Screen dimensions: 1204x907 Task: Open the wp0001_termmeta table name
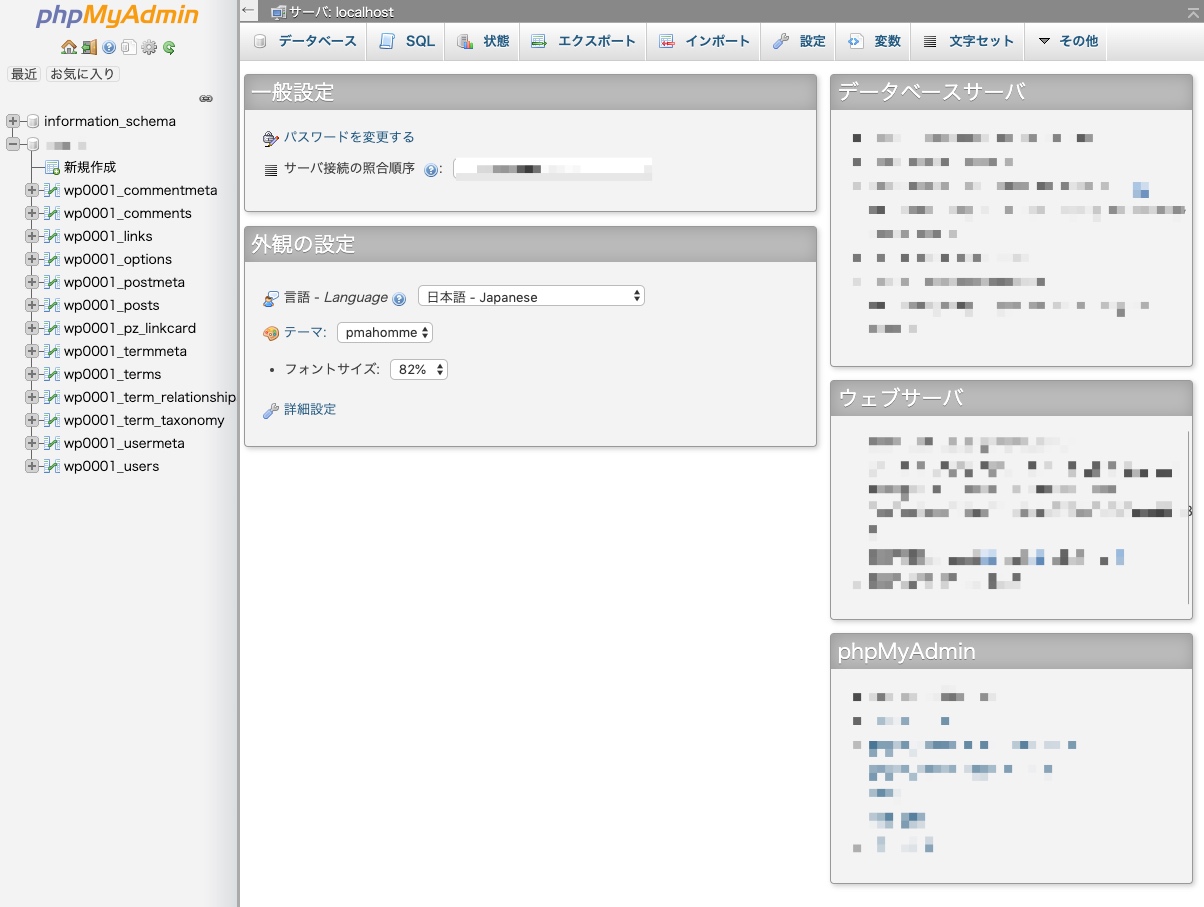[x=125, y=351]
